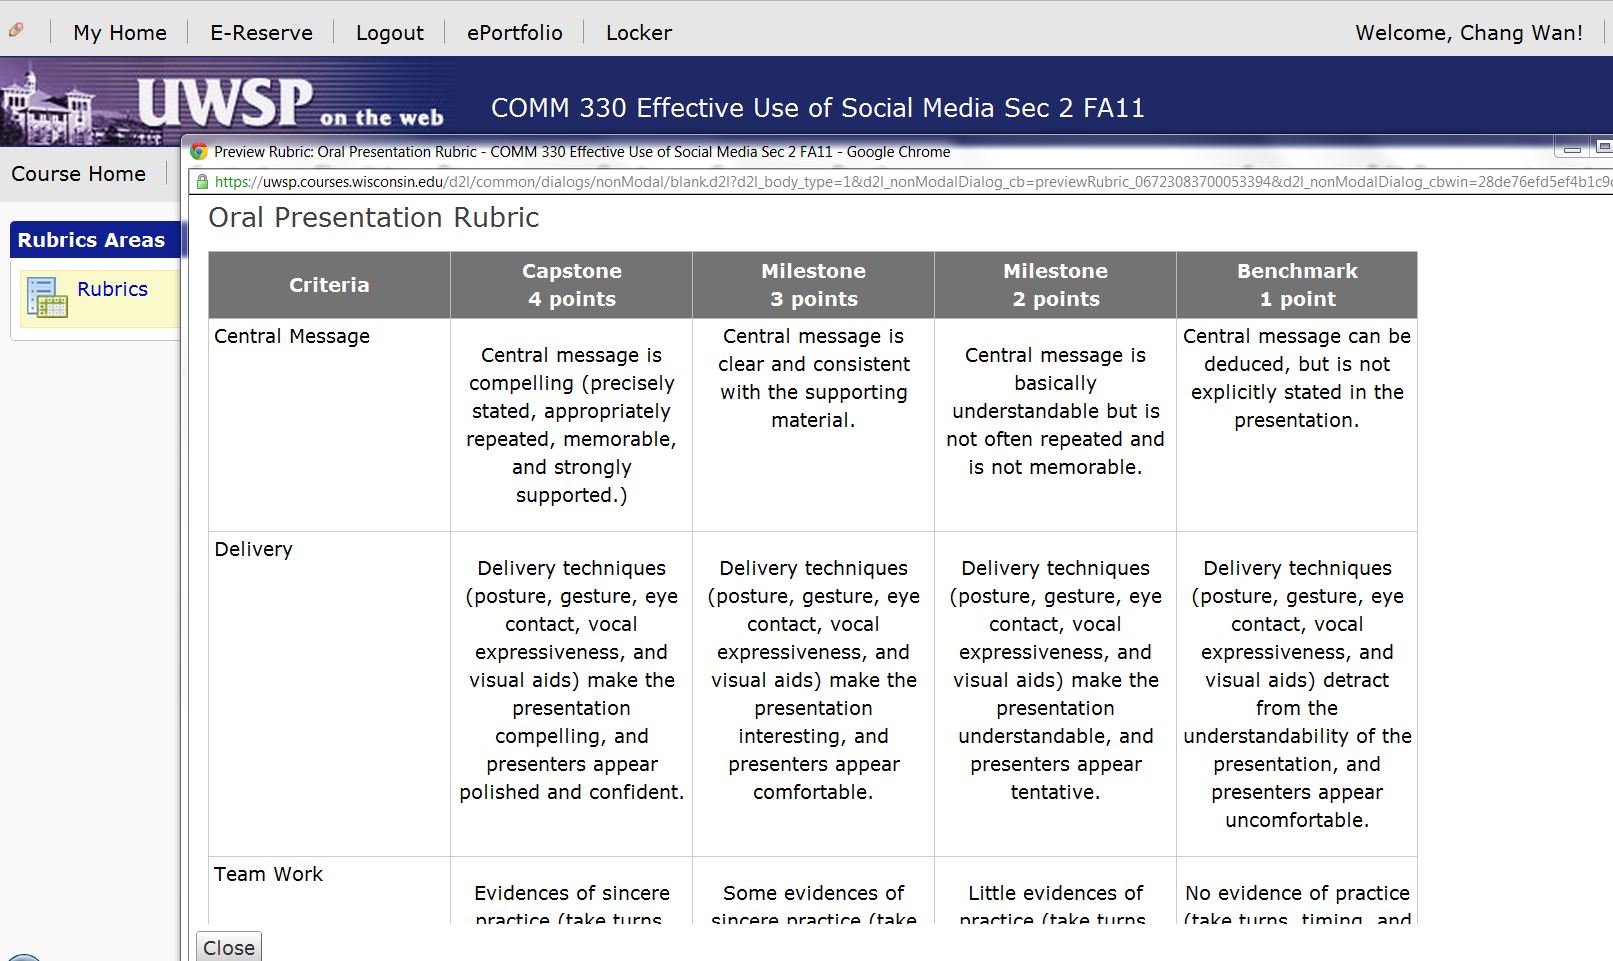Open the Locker link

click(x=638, y=33)
